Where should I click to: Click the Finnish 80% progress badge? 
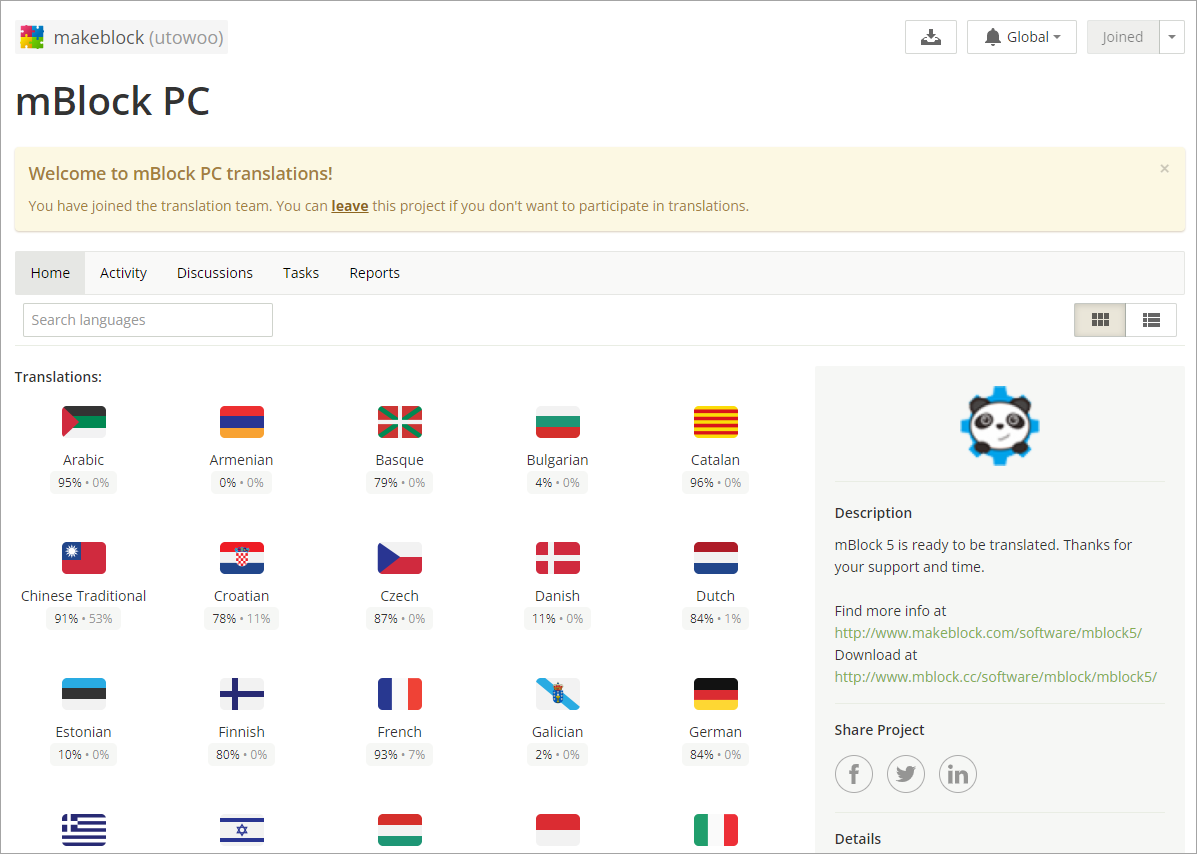[242, 755]
